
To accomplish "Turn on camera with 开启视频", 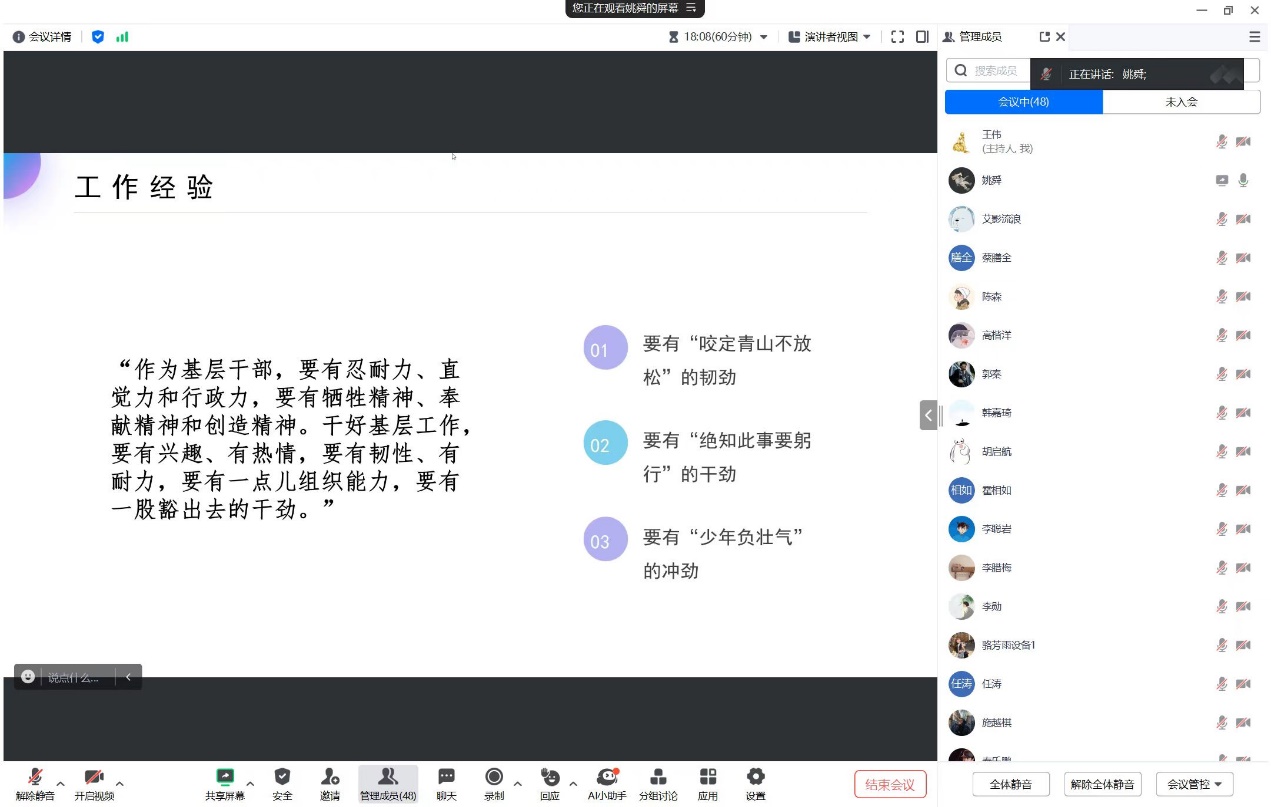I will (94, 778).
